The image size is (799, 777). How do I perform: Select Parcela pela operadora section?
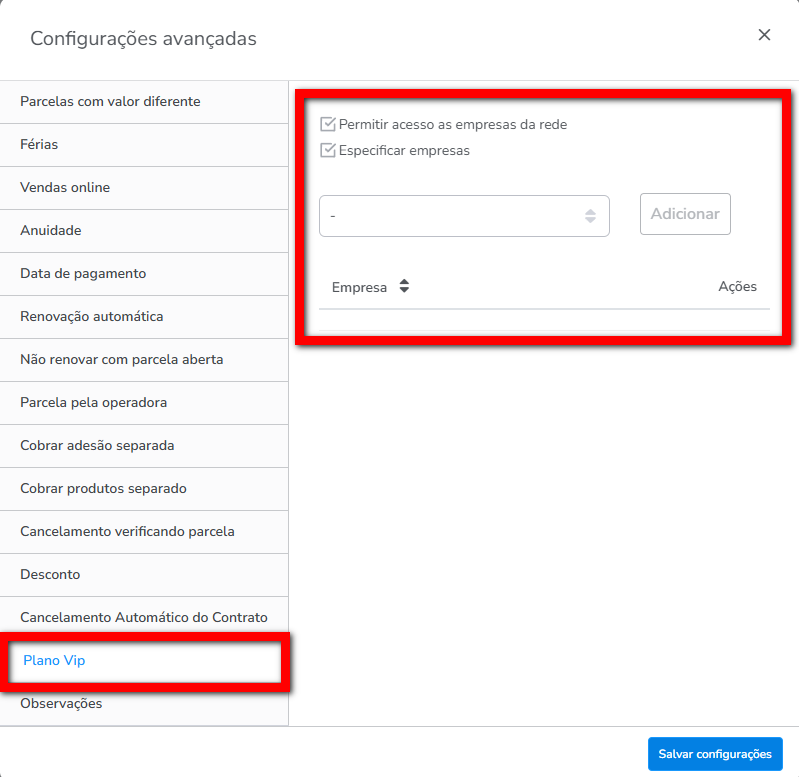click(x=93, y=403)
